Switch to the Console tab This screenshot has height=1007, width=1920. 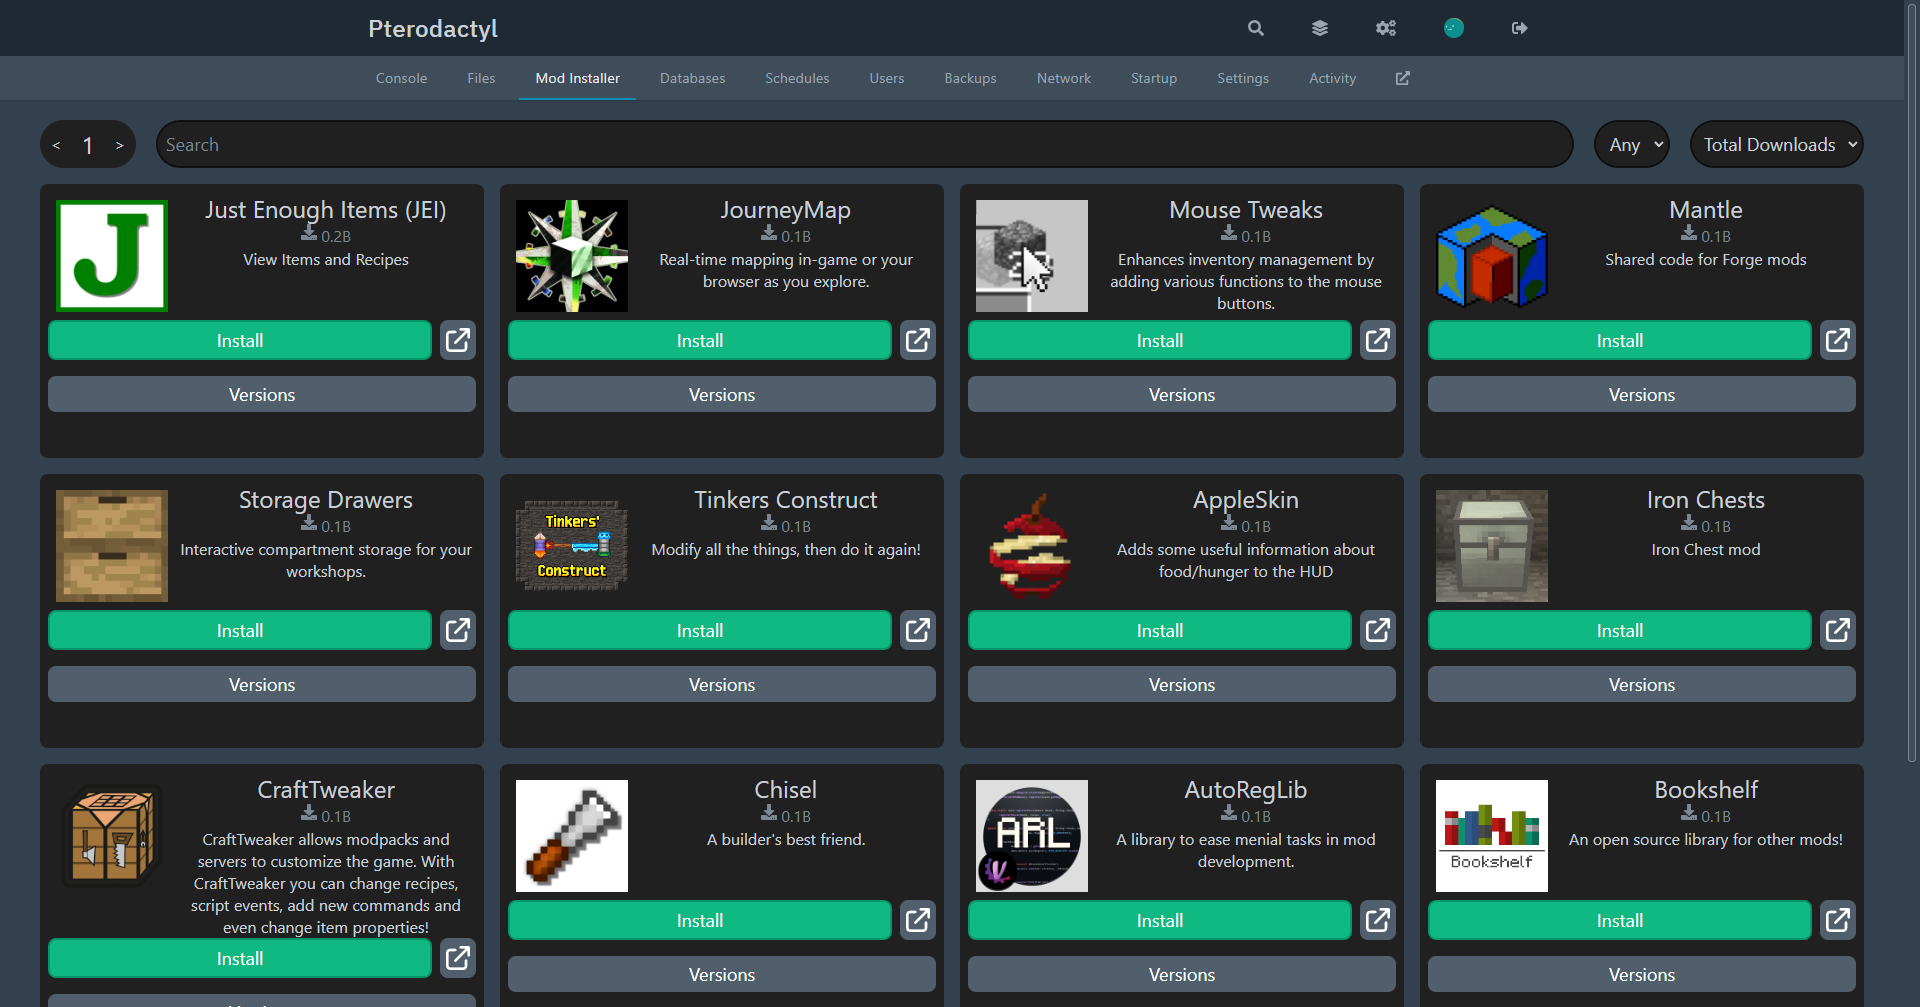pyautogui.click(x=401, y=78)
